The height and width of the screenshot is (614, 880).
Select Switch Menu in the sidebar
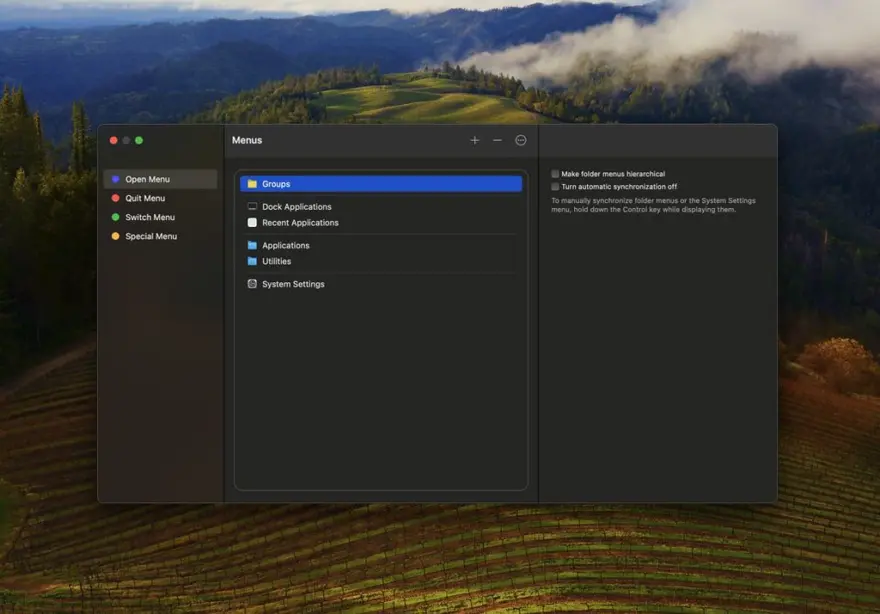point(161,217)
